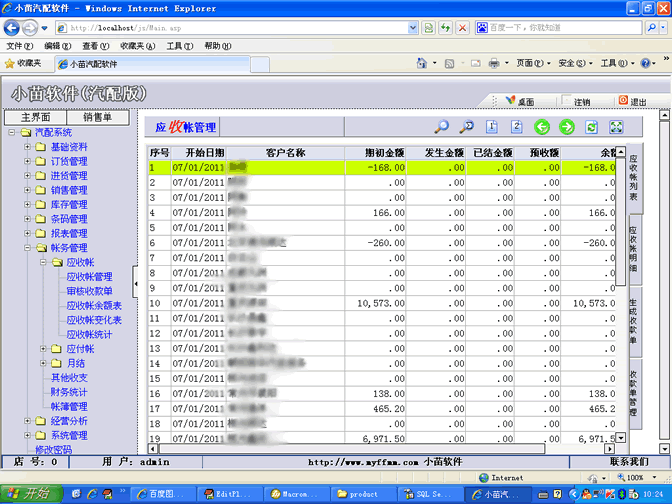Switch to the product taskbar window
Image resolution: width=672 pixels, height=504 pixels.
363,494
